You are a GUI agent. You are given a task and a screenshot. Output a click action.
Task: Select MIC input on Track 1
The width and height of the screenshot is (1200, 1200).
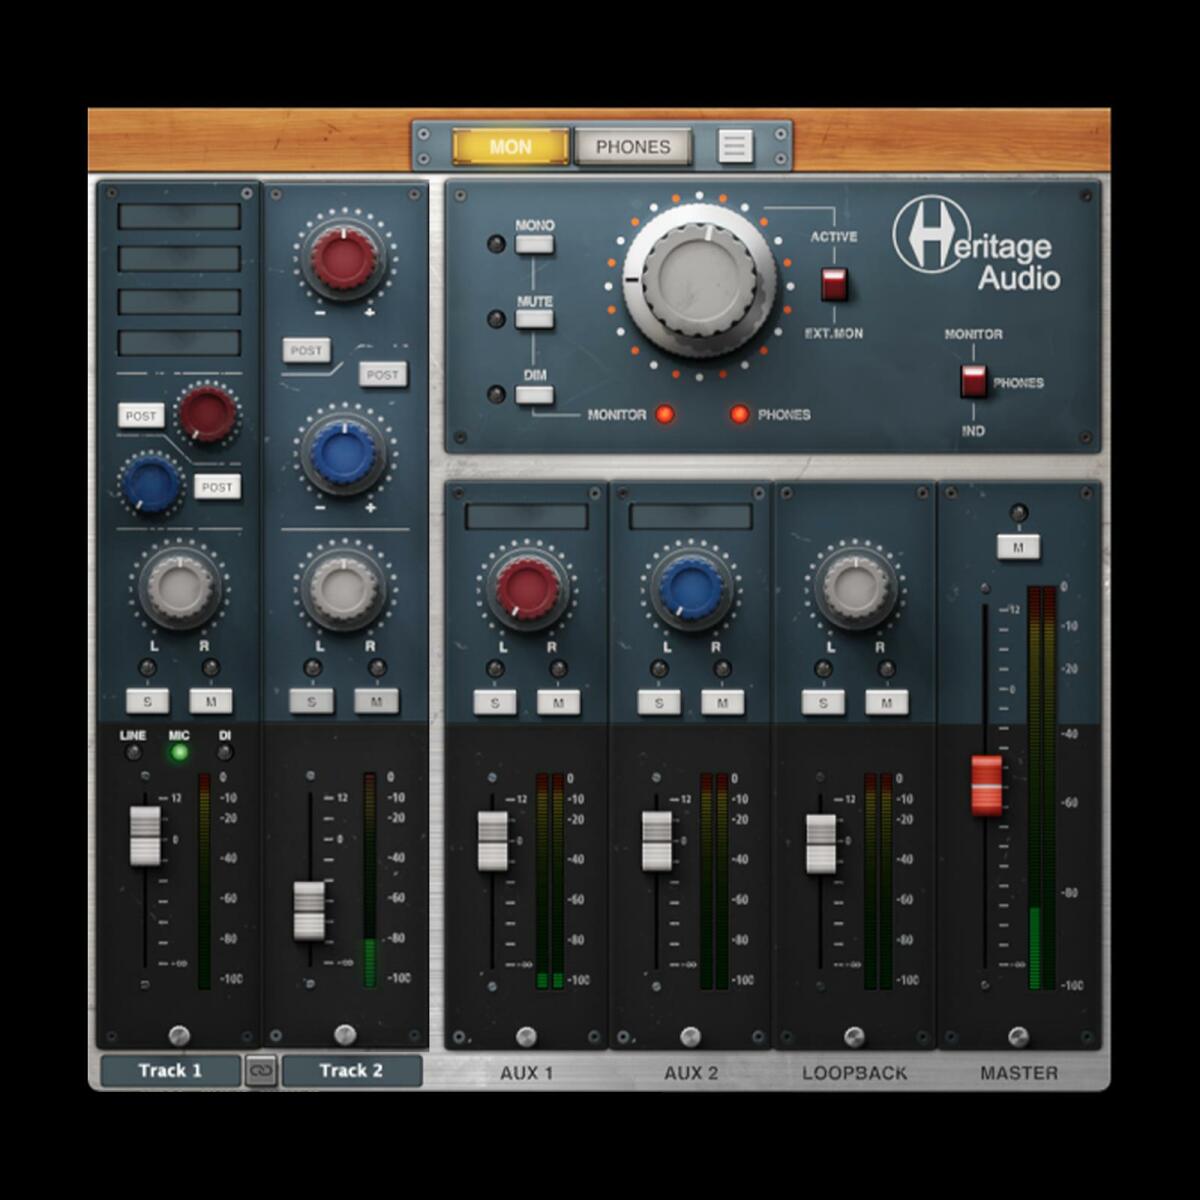179,751
